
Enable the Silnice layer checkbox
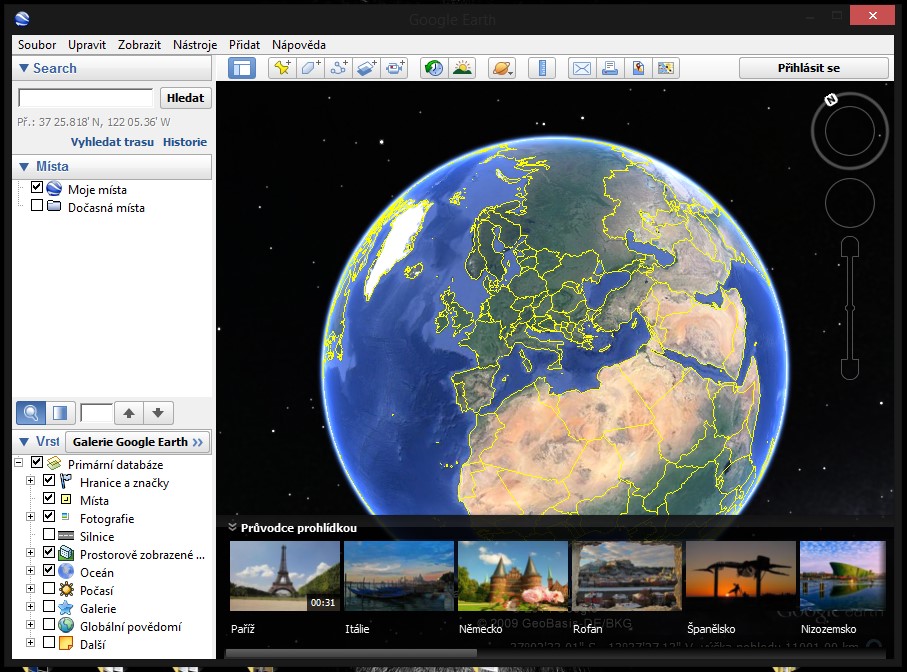(x=49, y=536)
